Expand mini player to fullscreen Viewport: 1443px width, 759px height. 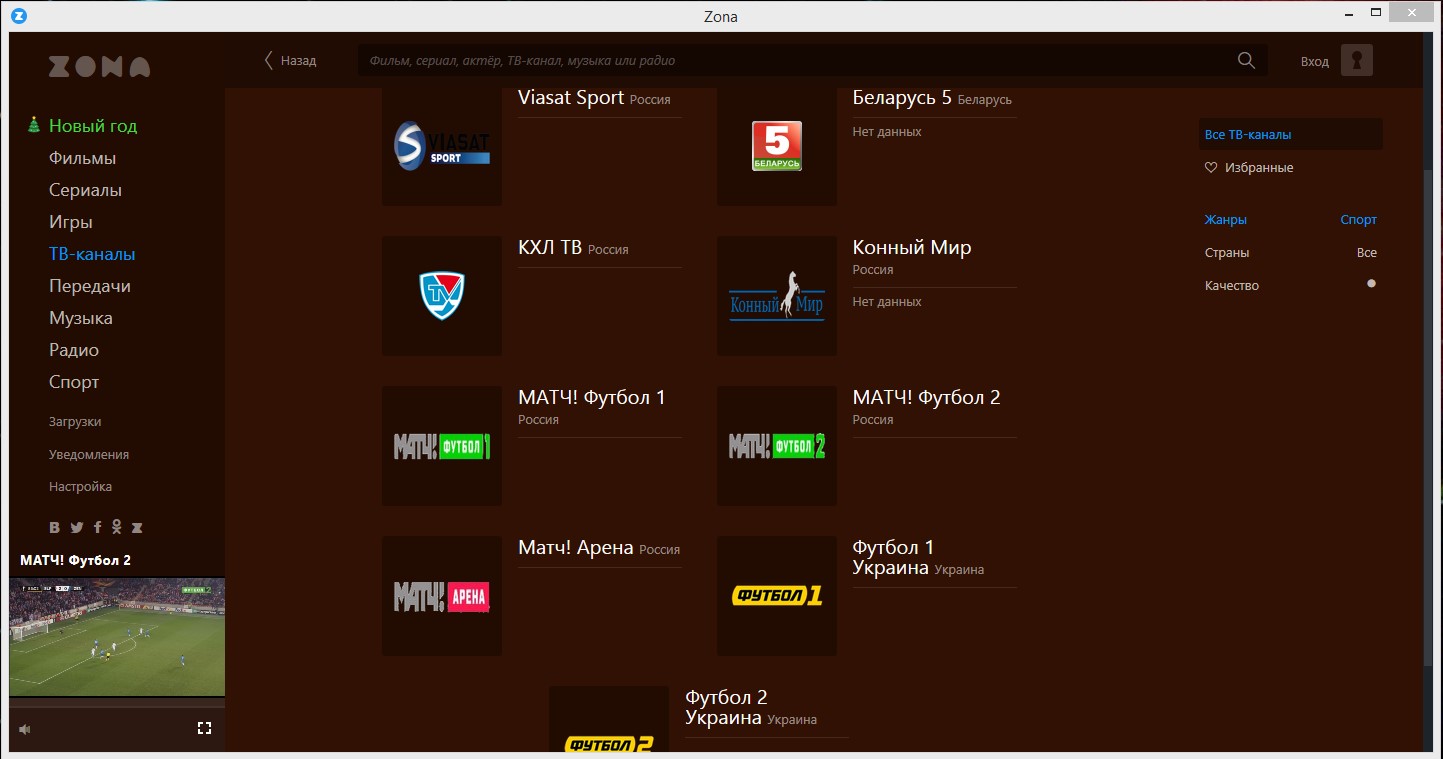pos(204,728)
